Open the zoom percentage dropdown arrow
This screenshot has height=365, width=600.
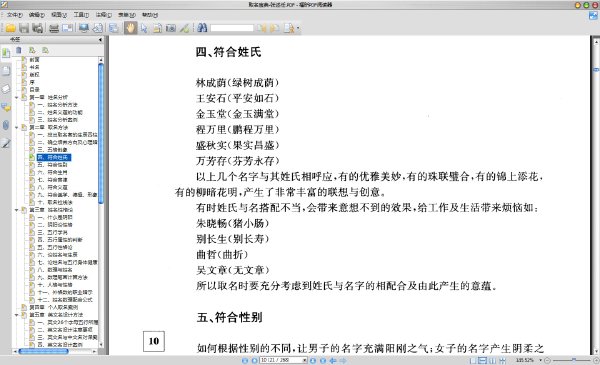pos(540,360)
